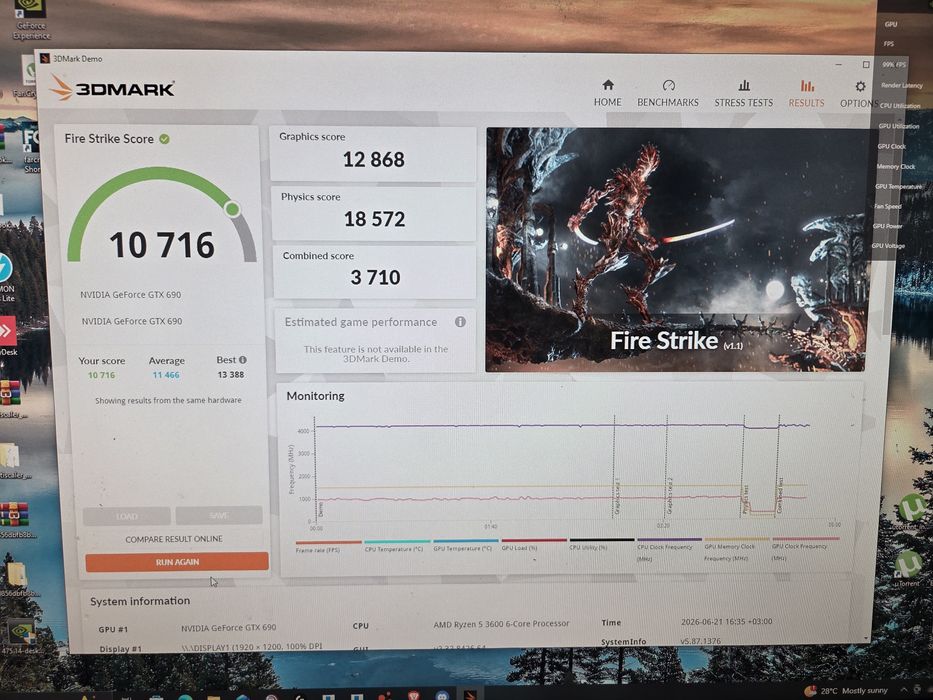Open the lower uTorrent shortcut icon
This screenshot has width=933, height=700.
(x=908, y=568)
